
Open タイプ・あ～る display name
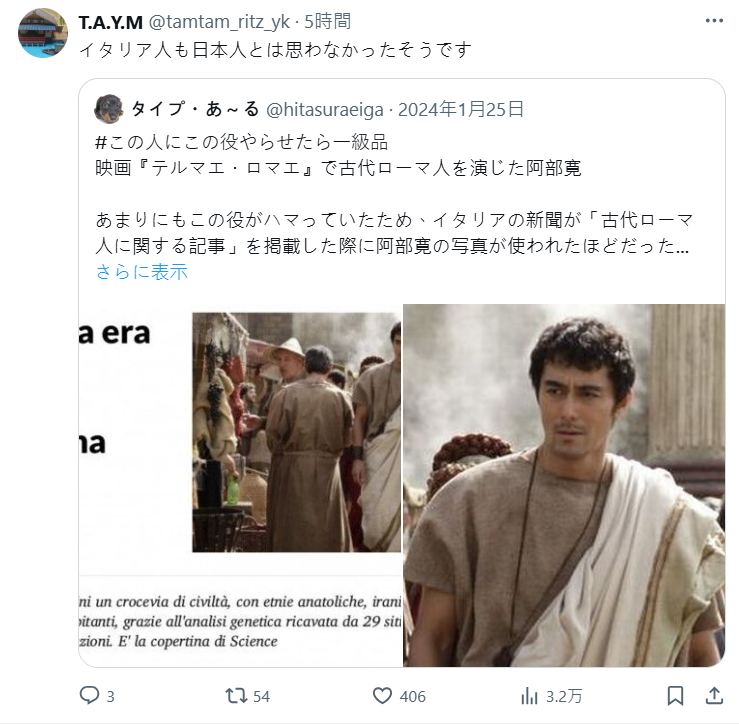point(195,109)
